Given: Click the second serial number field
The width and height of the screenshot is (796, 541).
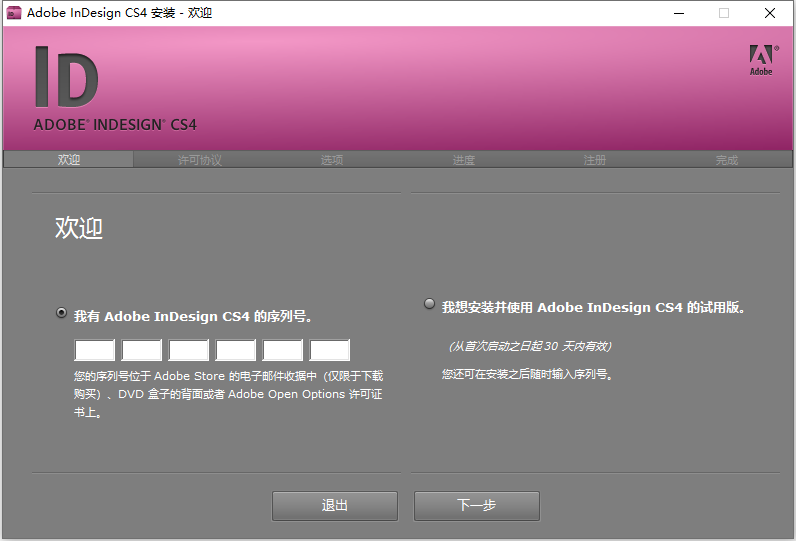Looking at the screenshot, I should click(142, 350).
